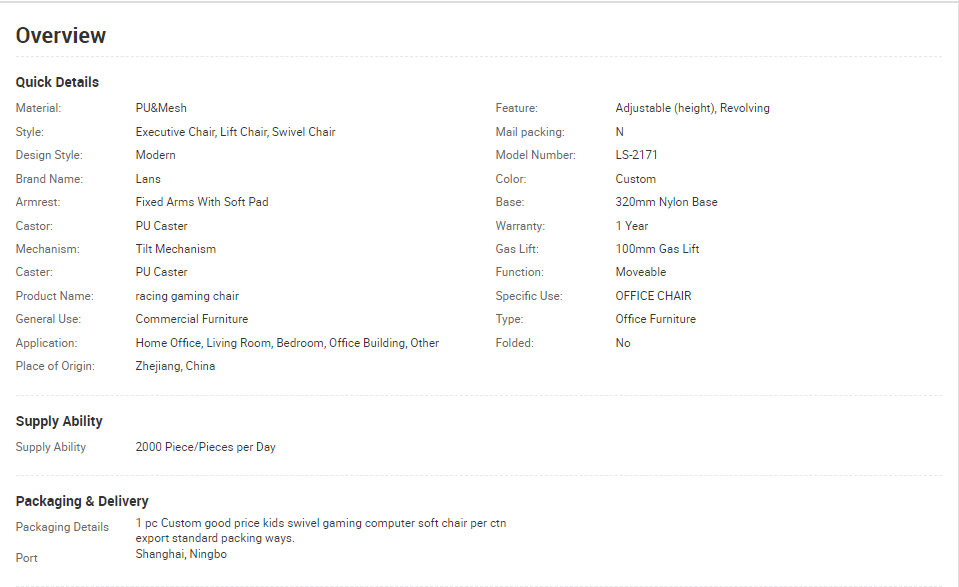Click the Commercial Furniture general use value
The height and width of the screenshot is (587, 959).
click(191, 319)
